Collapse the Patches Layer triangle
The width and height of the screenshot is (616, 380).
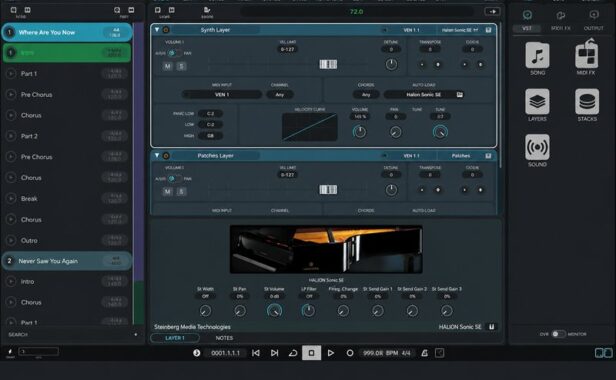[157, 156]
